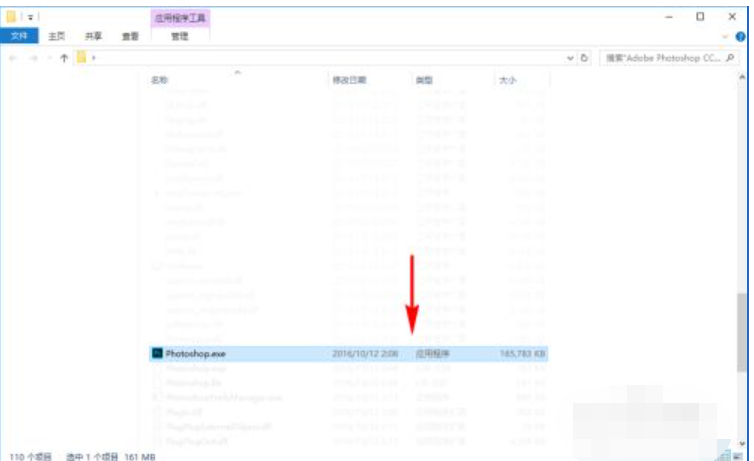Sort files by 大小 column header
This screenshot has width=754, height=461.
pyautogui.click(x=507, y=79)
